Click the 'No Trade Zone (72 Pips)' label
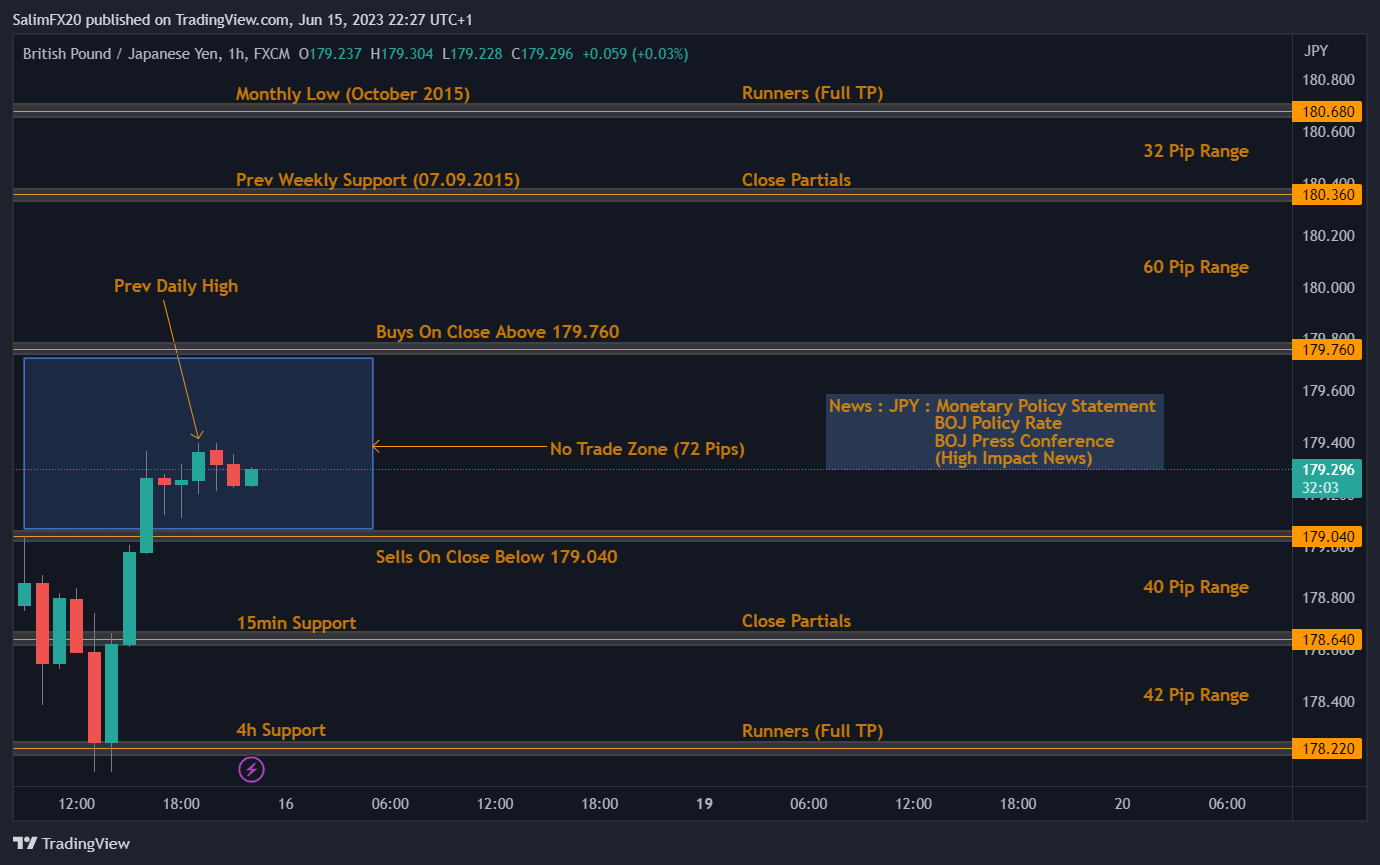1380x865 pixels. (x=647, y=449)
